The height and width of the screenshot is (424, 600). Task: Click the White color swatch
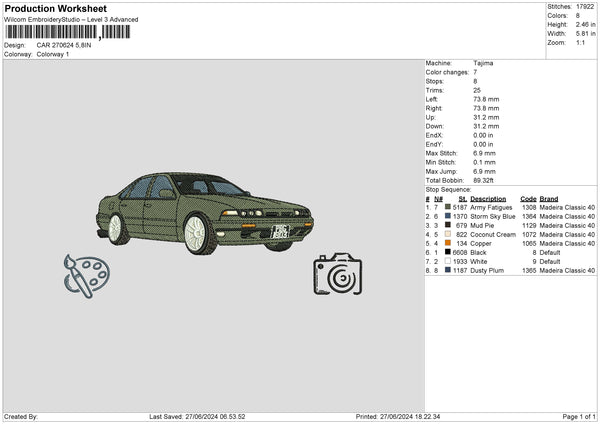[x=448, y=261]
